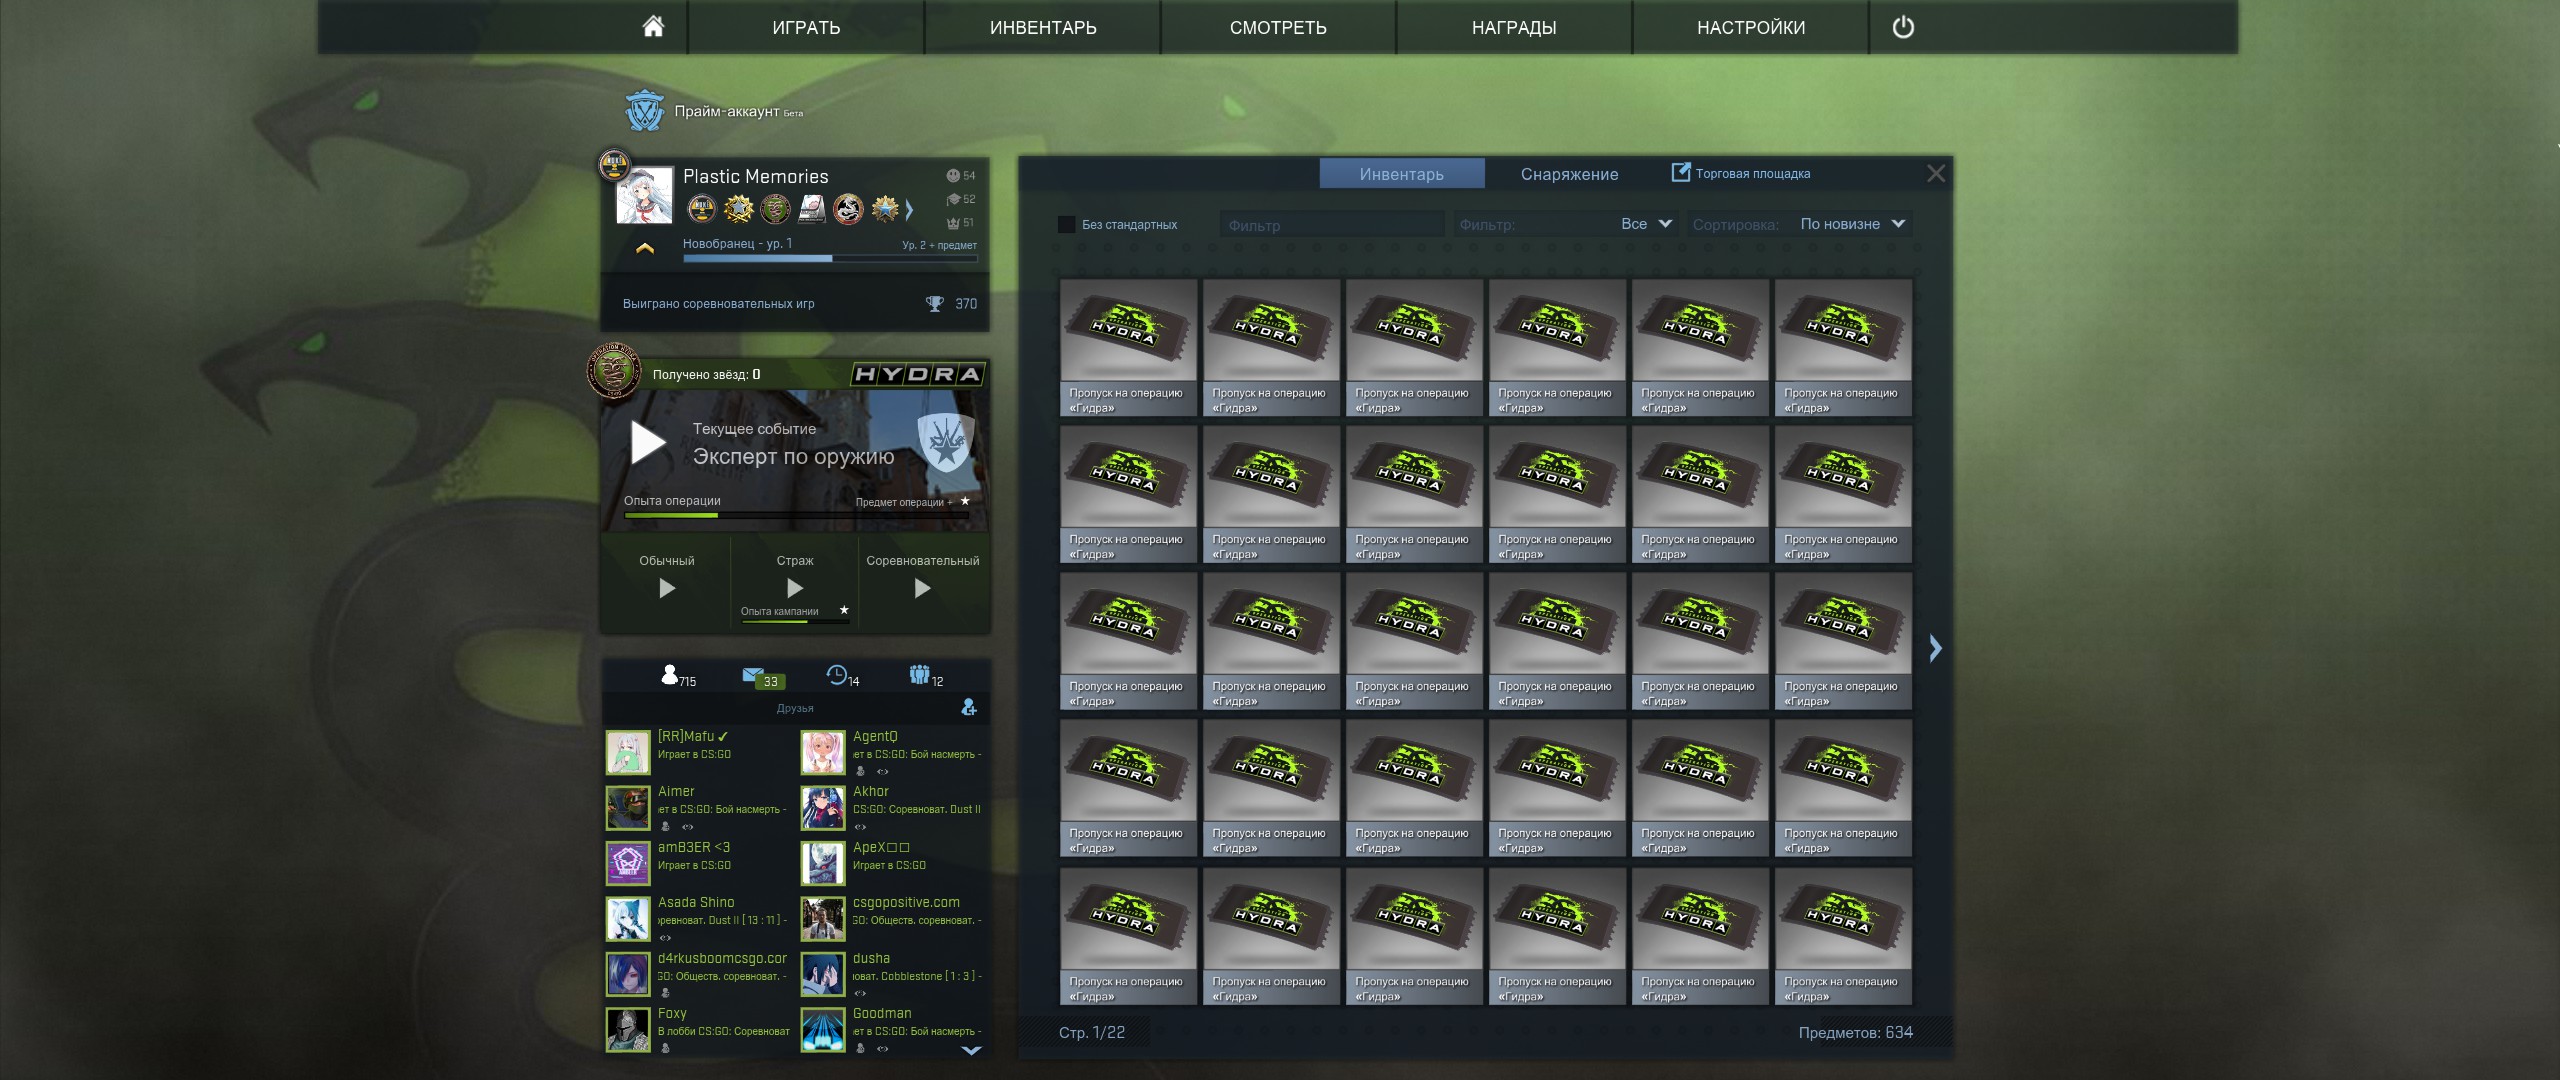Show more medals with the right chevron

tap(909, 210)
